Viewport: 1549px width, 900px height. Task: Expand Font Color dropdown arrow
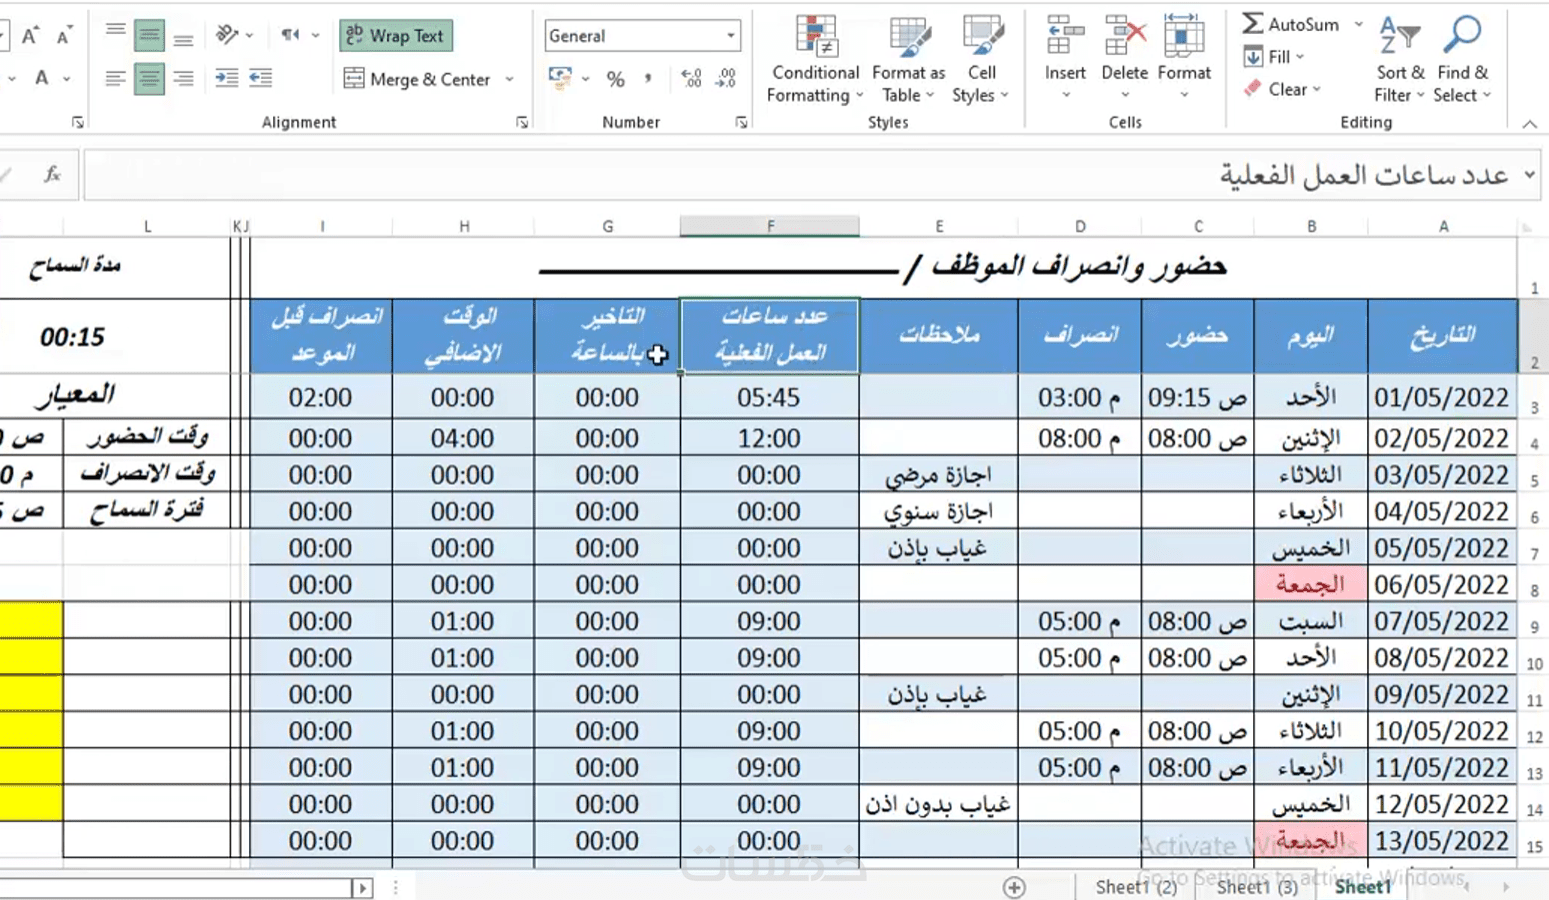pyautogui.click(x=67, y=78)
